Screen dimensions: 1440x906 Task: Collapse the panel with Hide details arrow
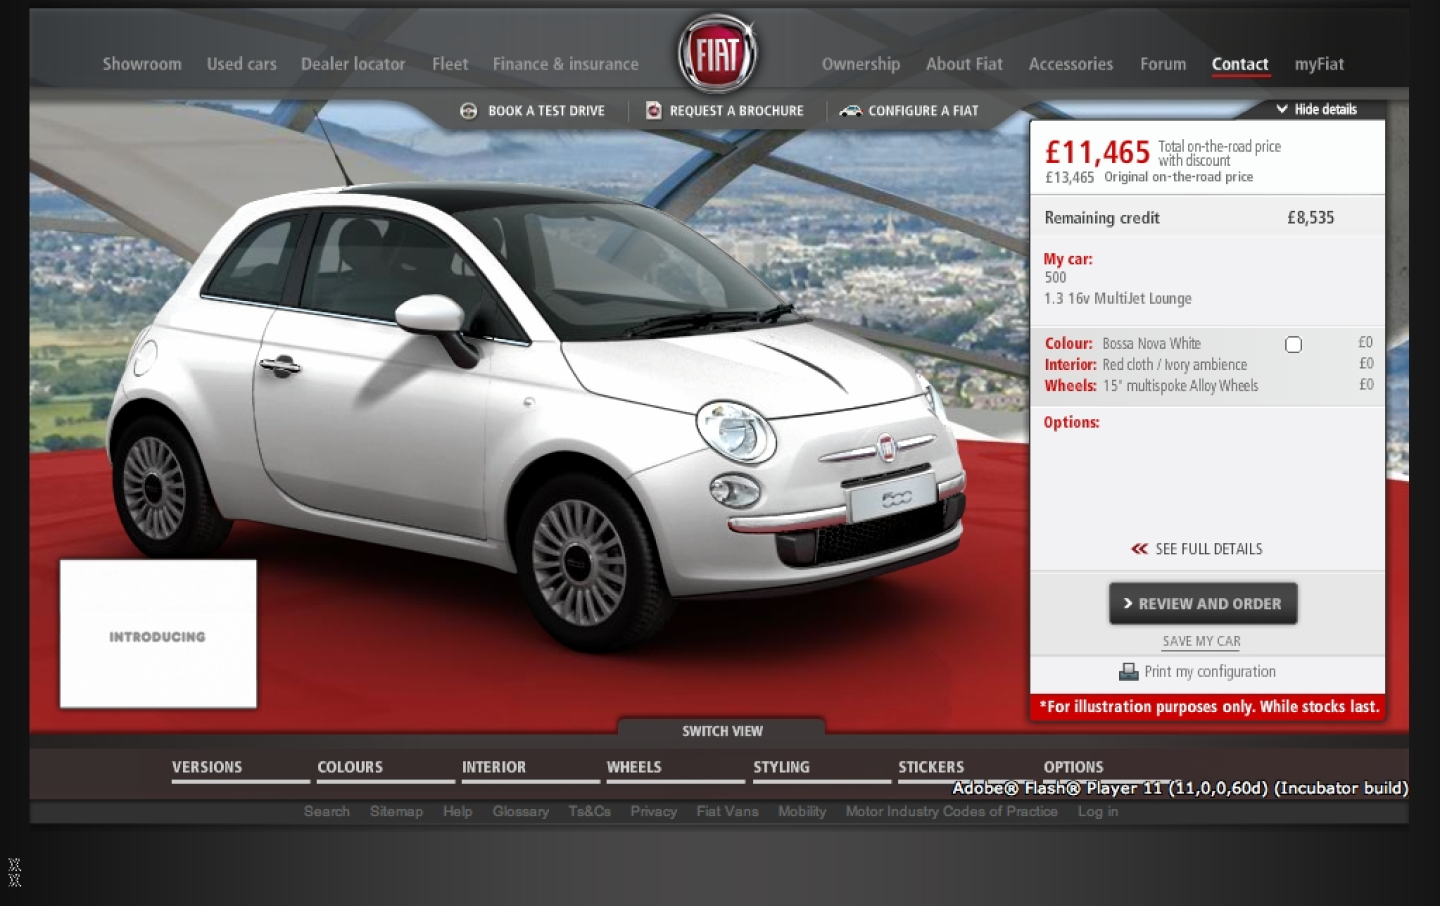(x=1282, y=109)
